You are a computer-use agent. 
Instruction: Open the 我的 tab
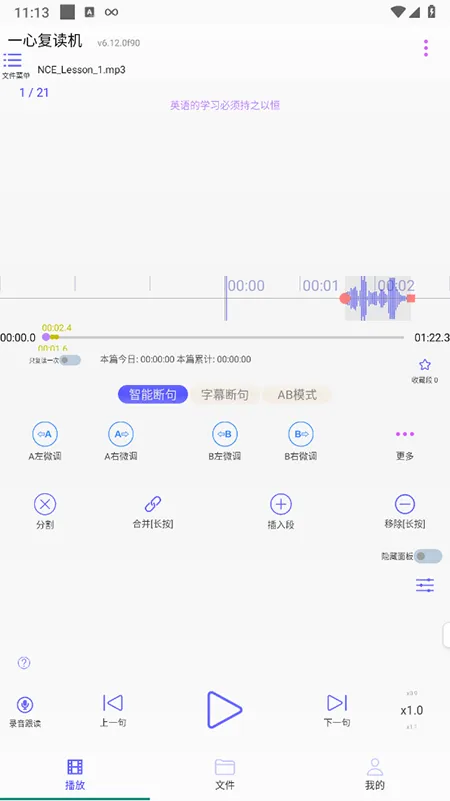tap(375, 774)
